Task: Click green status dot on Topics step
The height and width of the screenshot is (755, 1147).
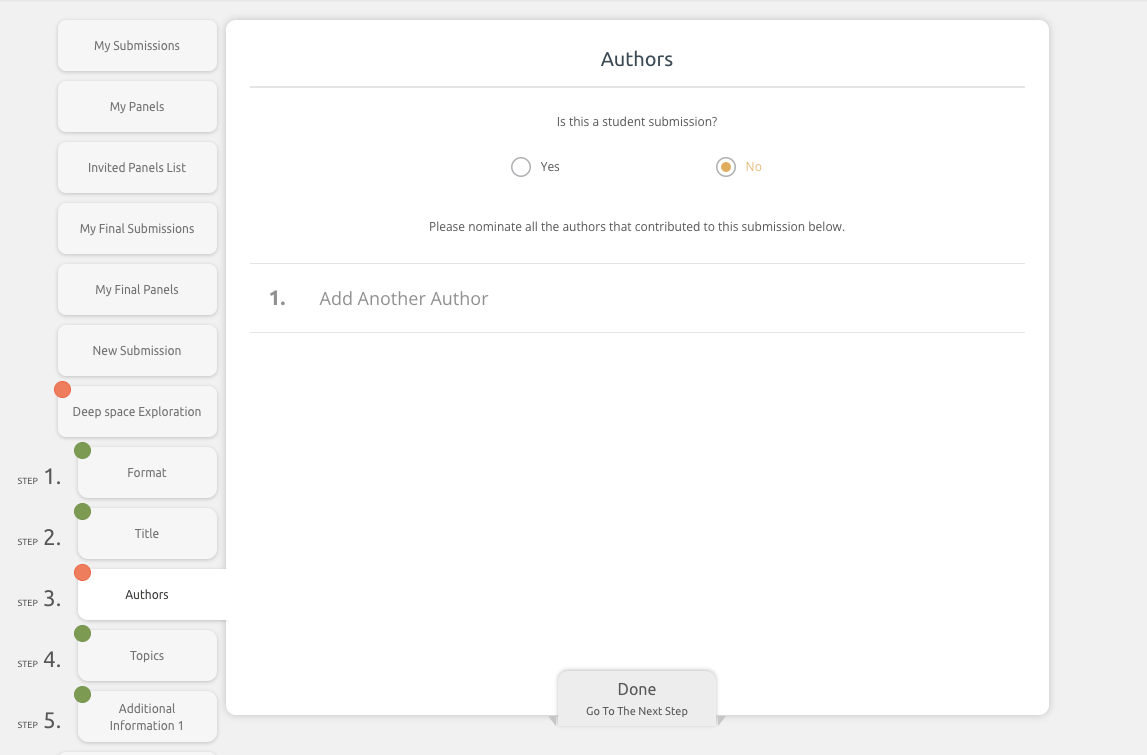Action: [x=83, y=634]
